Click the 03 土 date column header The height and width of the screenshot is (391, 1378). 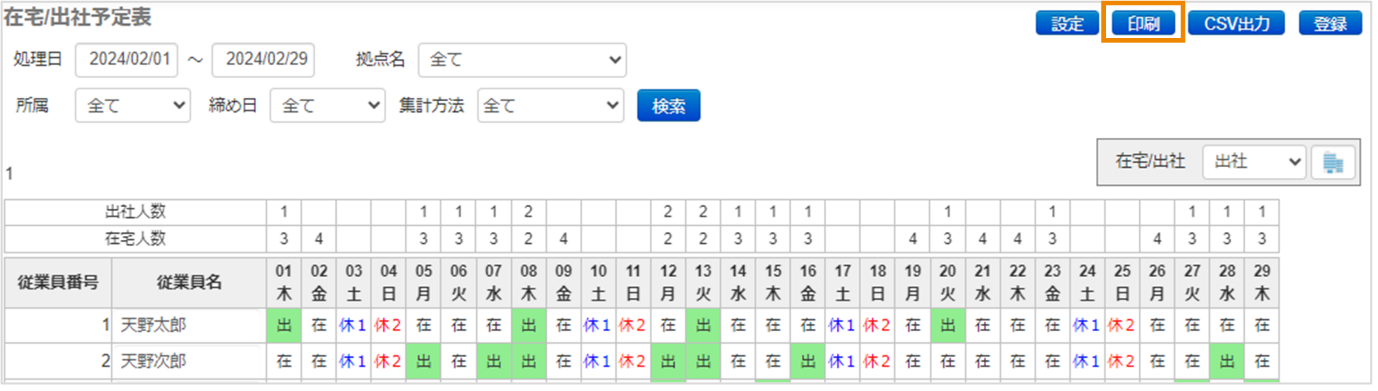tap(354, 283)
